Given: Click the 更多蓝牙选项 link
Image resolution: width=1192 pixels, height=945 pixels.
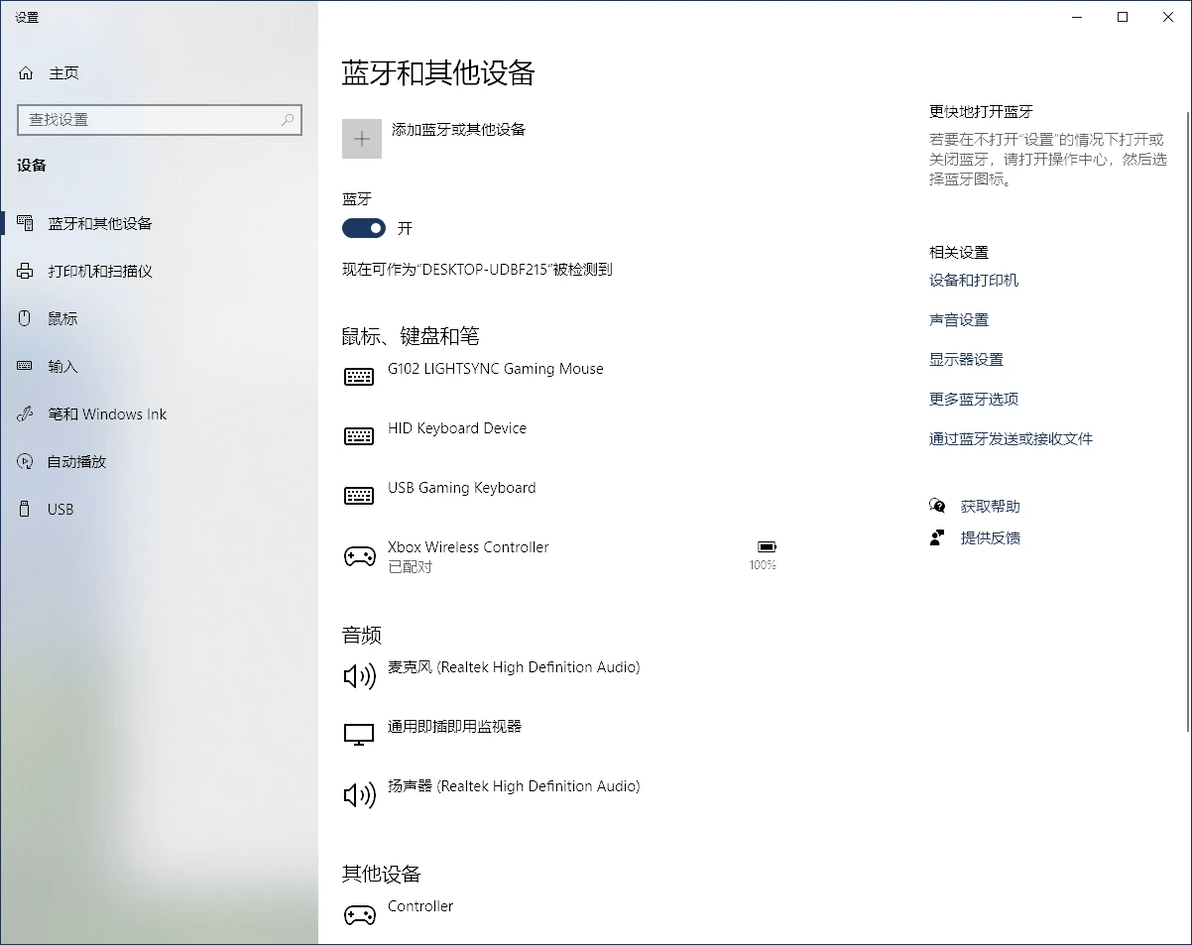Looking at the screenshot, I should [x=973, y=398].
